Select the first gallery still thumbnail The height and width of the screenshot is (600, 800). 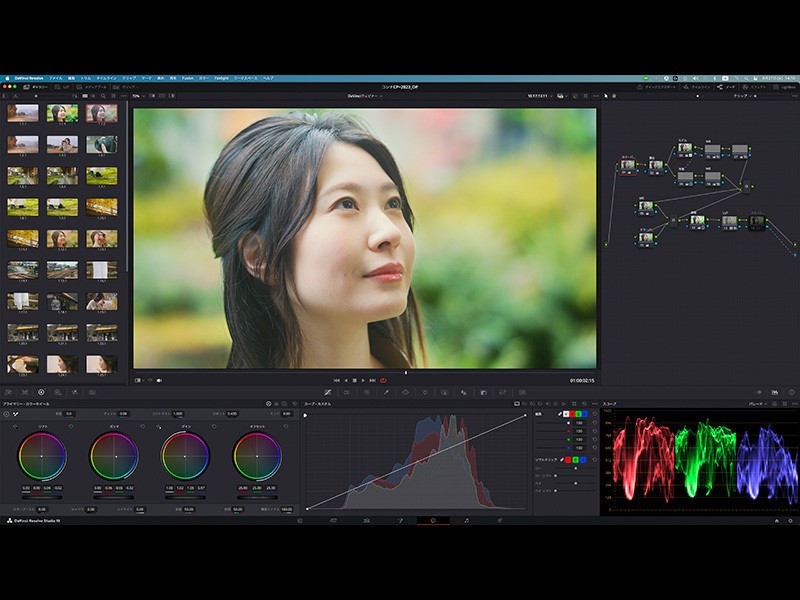point(23,113)
